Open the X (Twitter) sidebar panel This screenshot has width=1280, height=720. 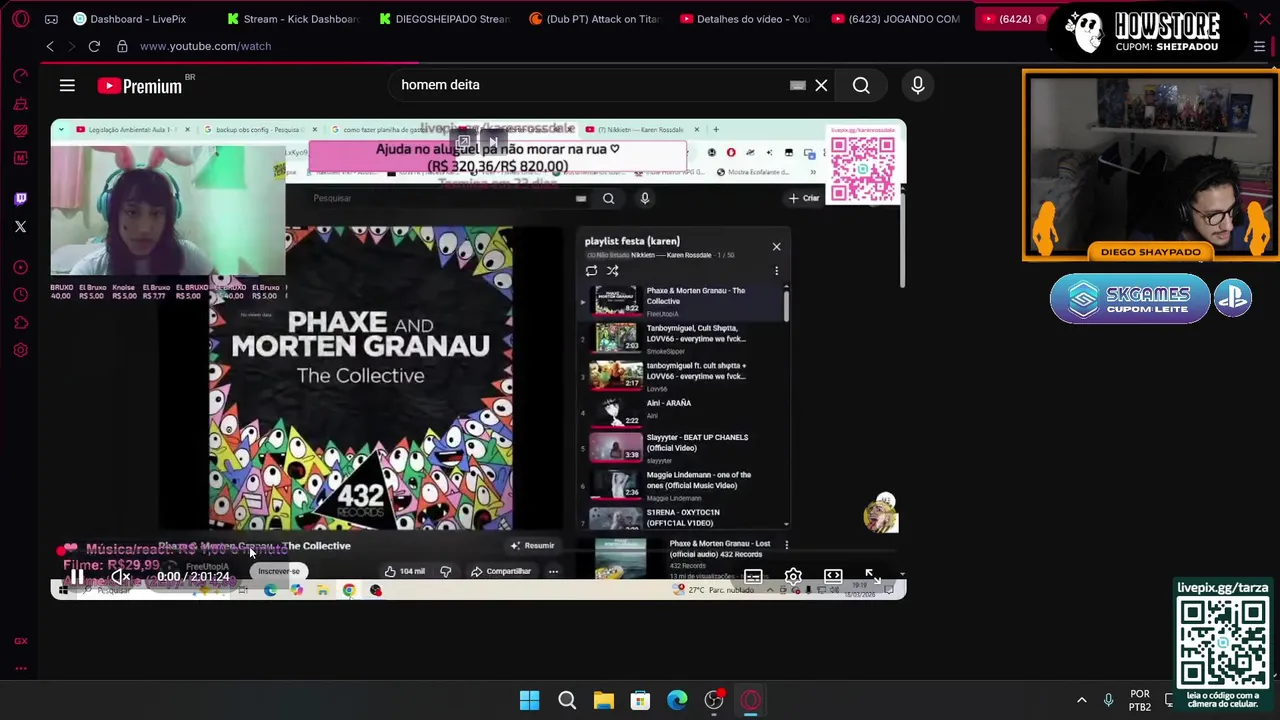tap(20, 226)
